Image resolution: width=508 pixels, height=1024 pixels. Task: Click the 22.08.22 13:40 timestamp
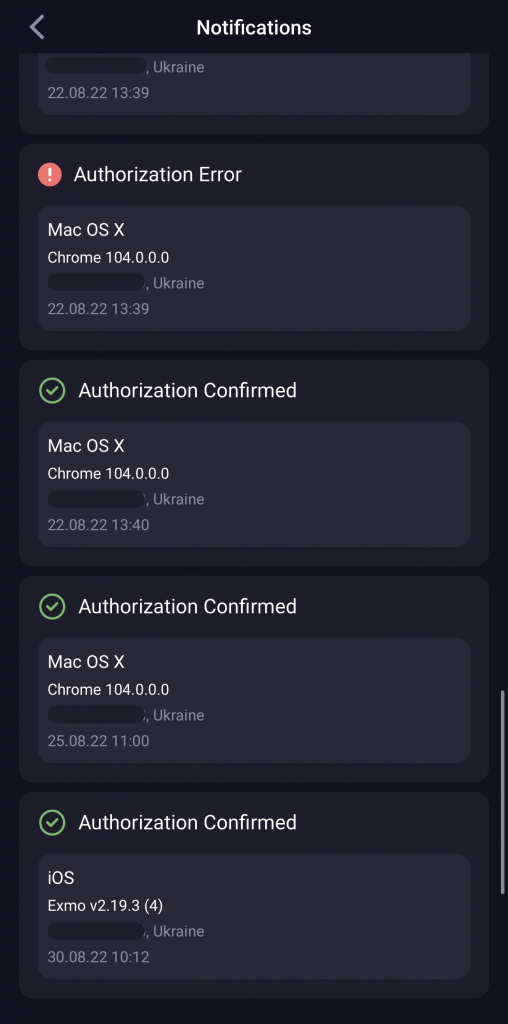coord(99,525)
